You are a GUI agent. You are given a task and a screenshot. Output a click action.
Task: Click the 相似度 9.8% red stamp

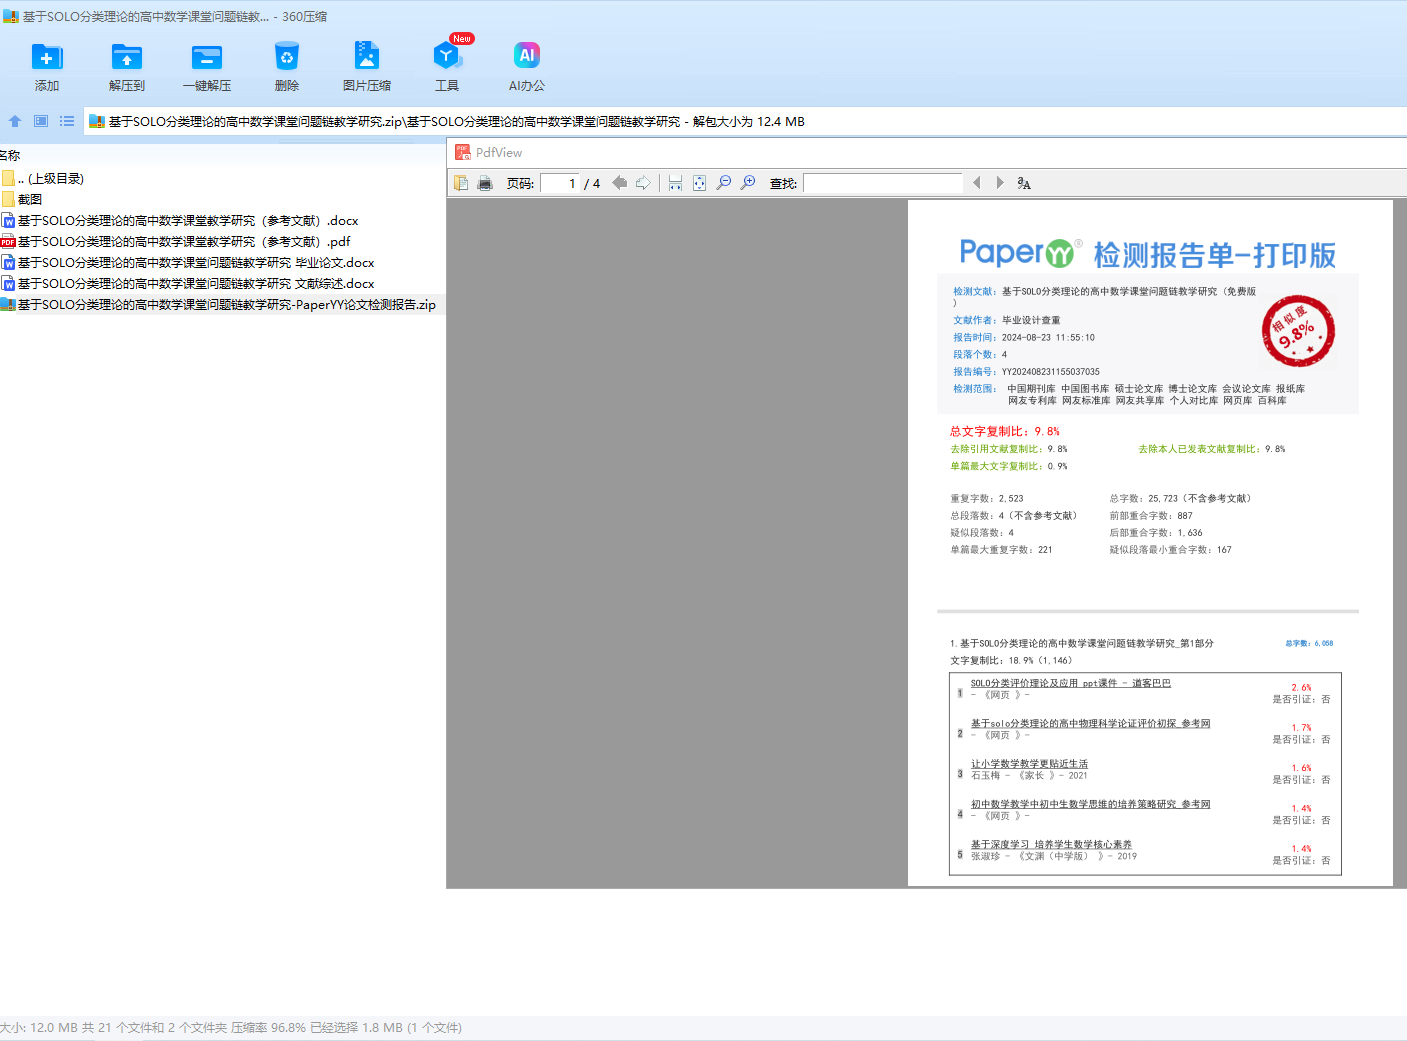1298,331
